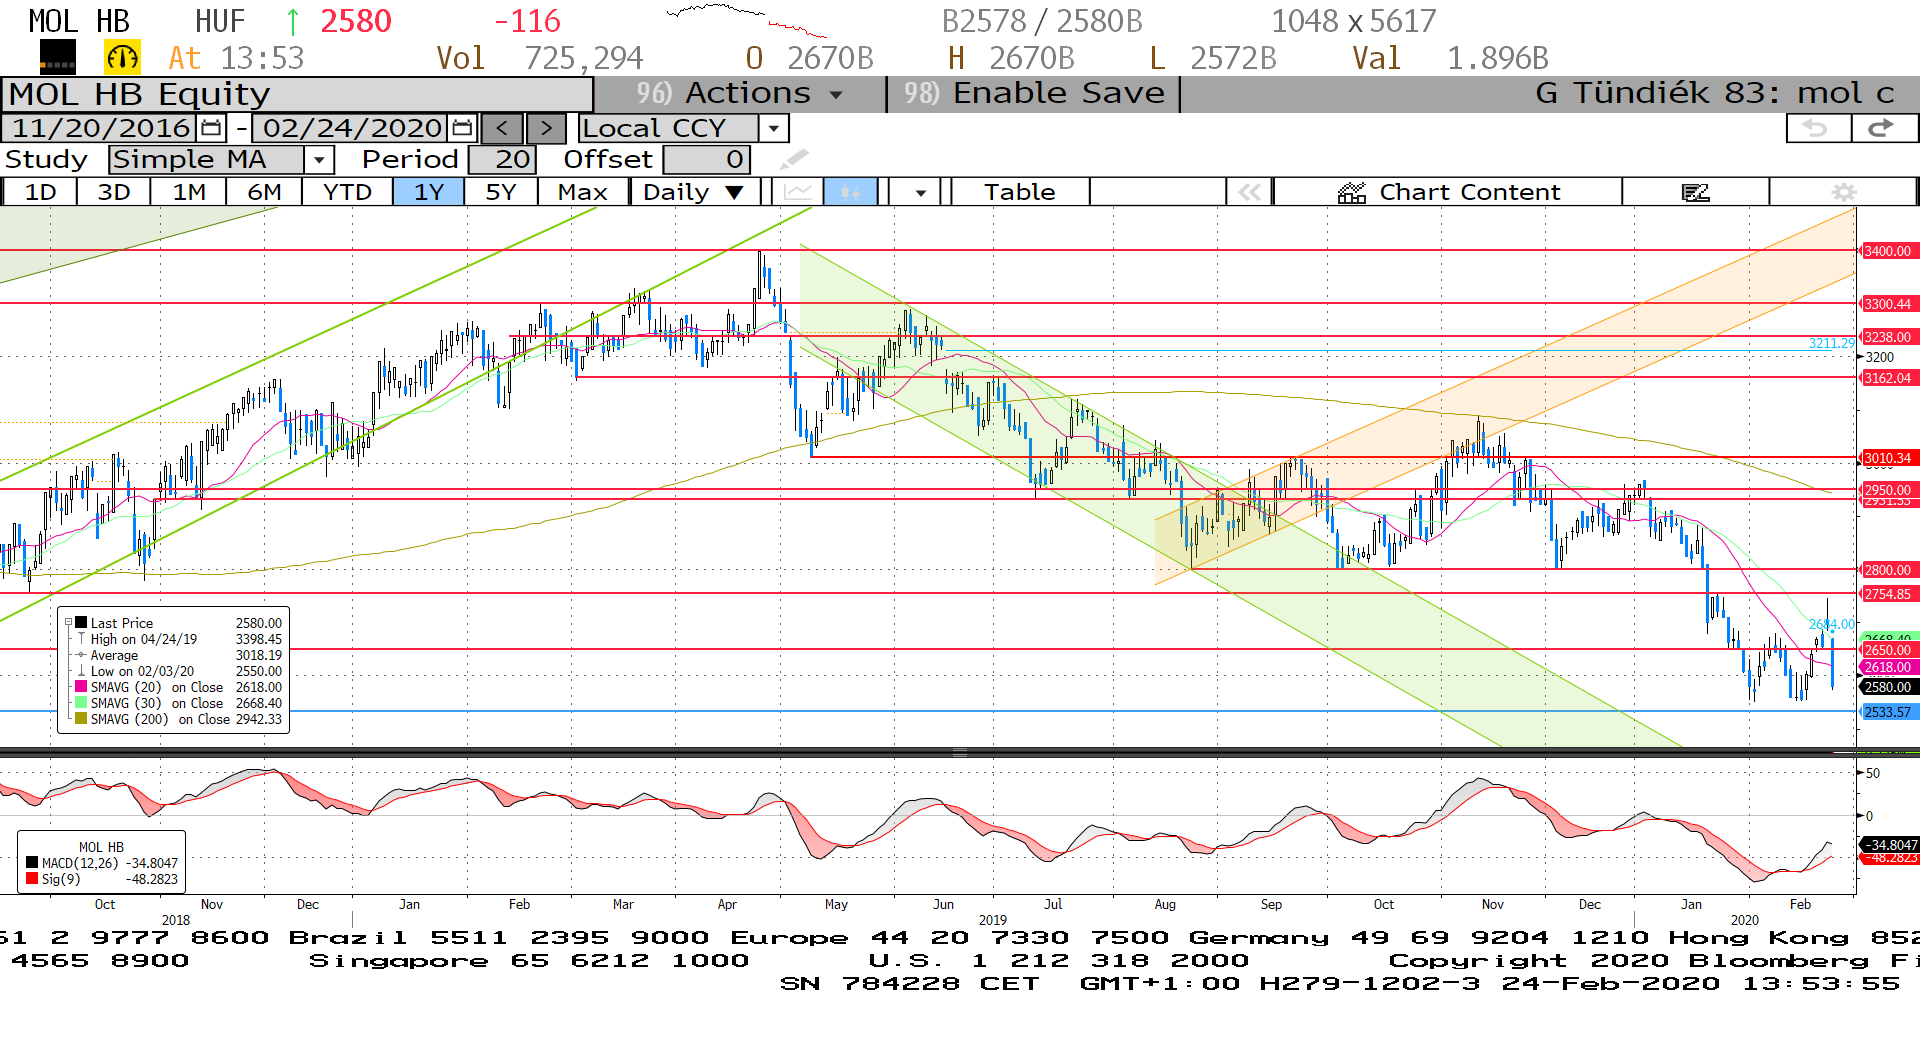Click the High on 04/24/19 marker icon

[81, 639]
